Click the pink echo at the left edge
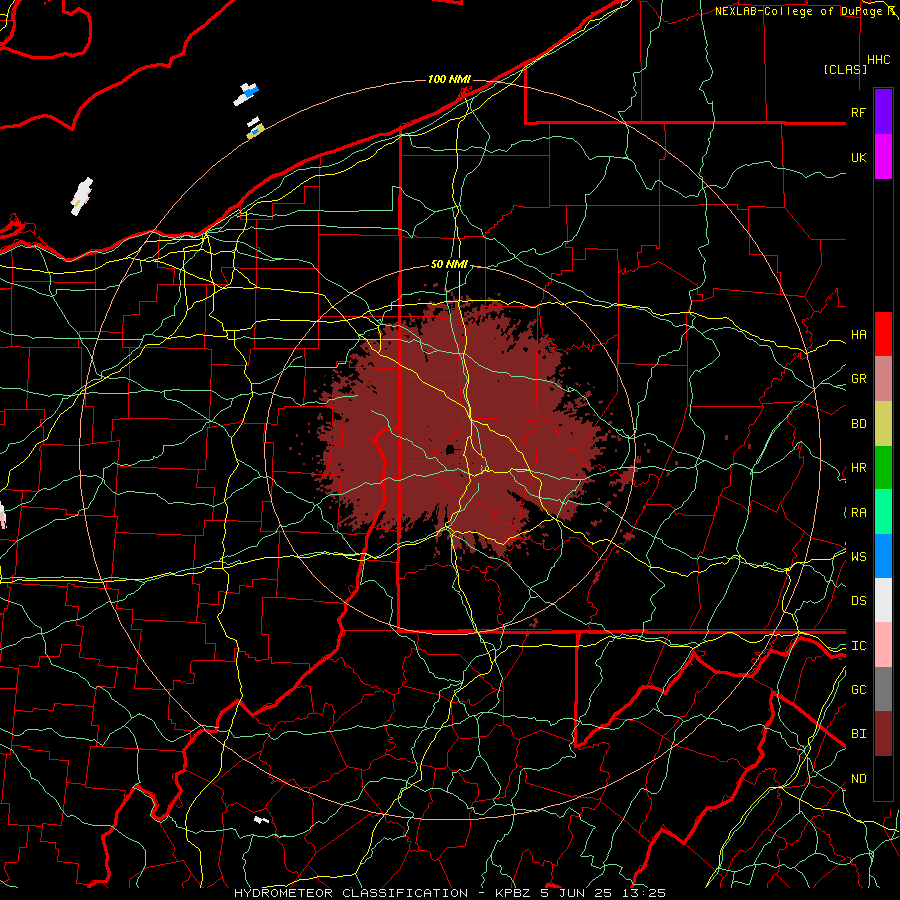Viewport: 900px width, 900px height. (x=2, y=515)
